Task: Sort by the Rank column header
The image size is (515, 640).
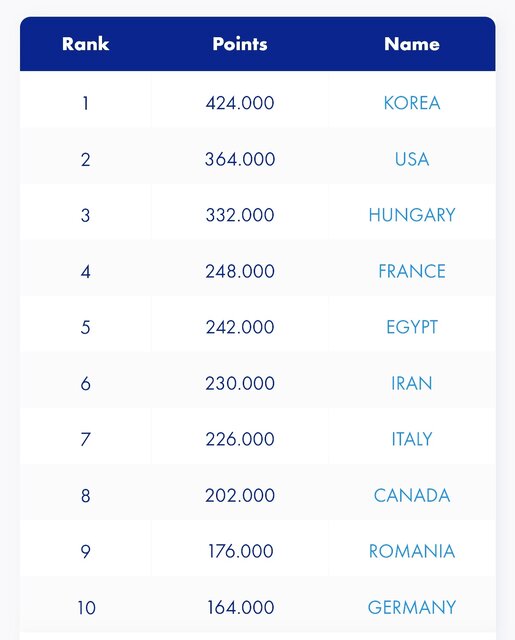Action: tap(85, 44)
